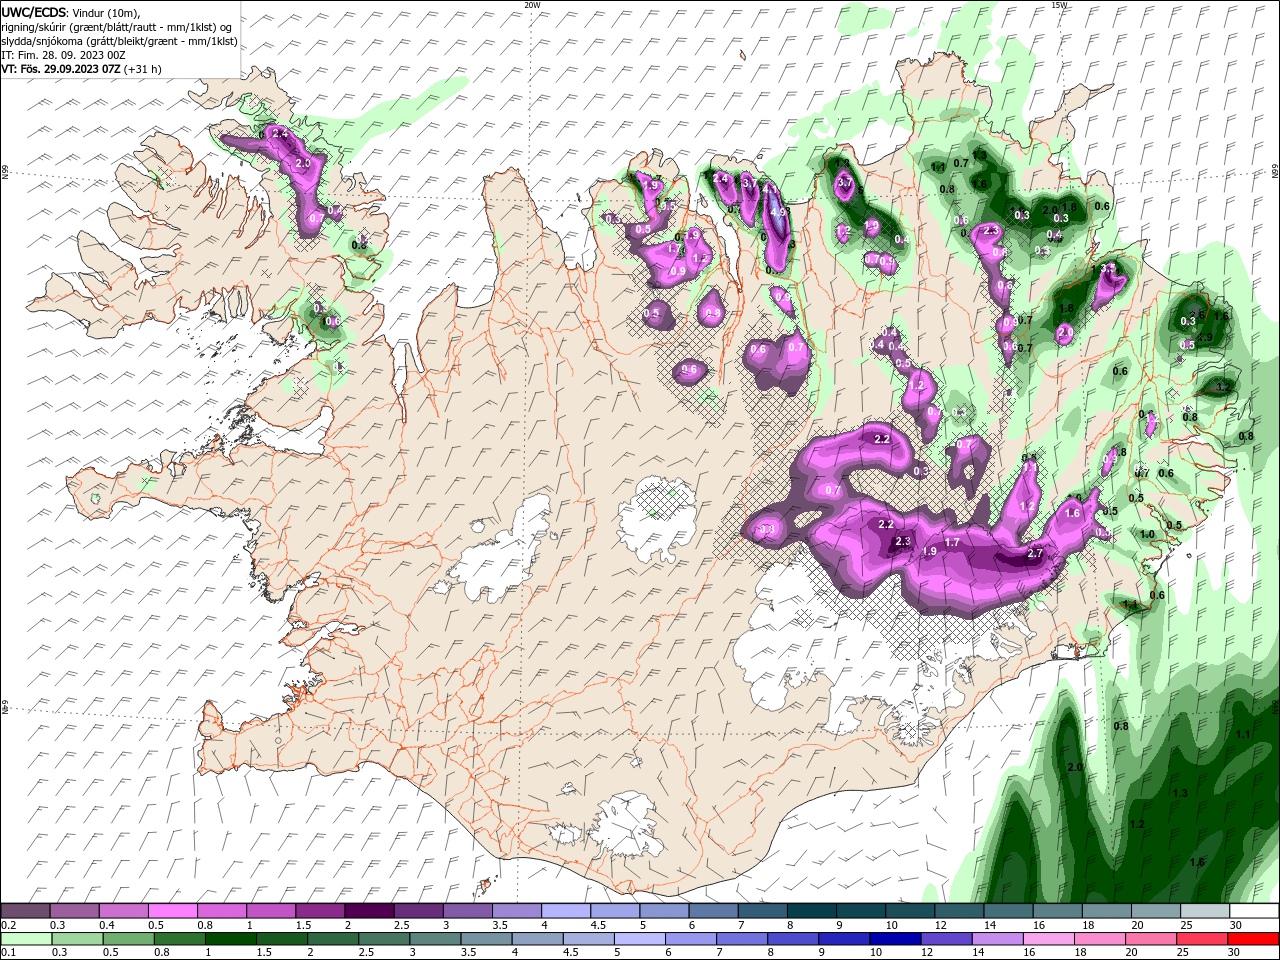Screen dimensions: 1280x960
Task: Click the "UWC/ECDS: Vindur (10m)," title line
Action: pyautogui.click(x=70, y=12)
